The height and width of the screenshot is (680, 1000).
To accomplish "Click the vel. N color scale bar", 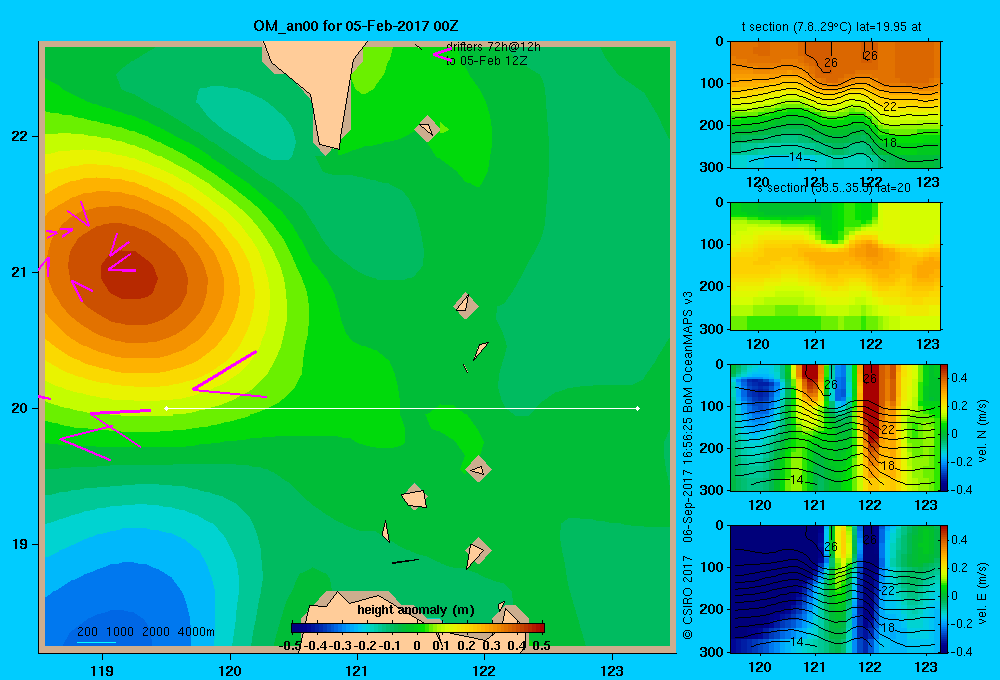I will pyautogui.click(x=944, y=427).
